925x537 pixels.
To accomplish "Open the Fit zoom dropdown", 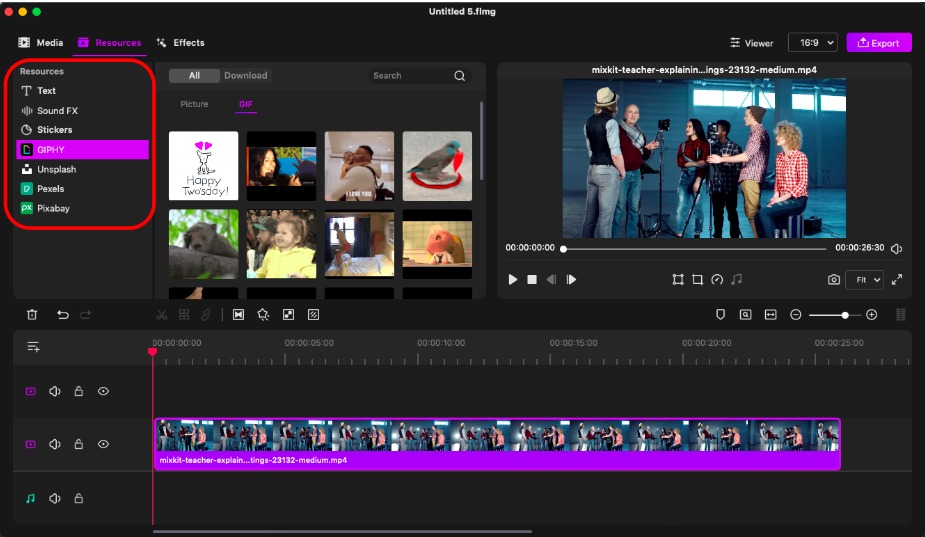I will tap(864, 280).
